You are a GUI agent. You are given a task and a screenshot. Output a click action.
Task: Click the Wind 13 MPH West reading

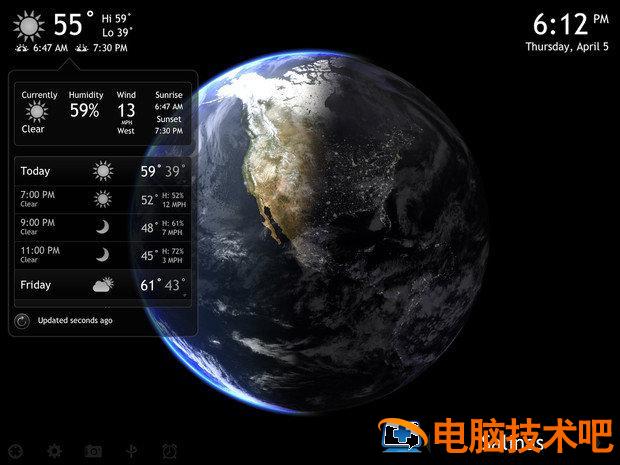pos(126,110)
